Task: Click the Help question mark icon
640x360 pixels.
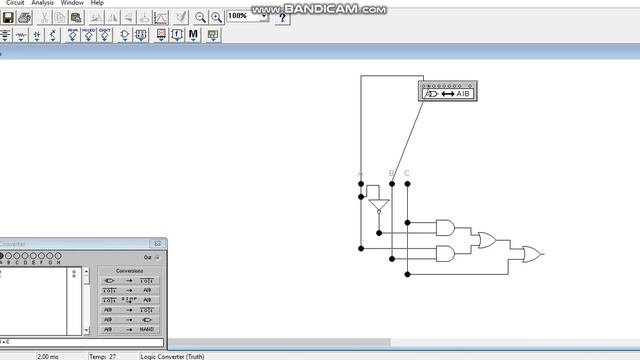Action: click(282, 18)
